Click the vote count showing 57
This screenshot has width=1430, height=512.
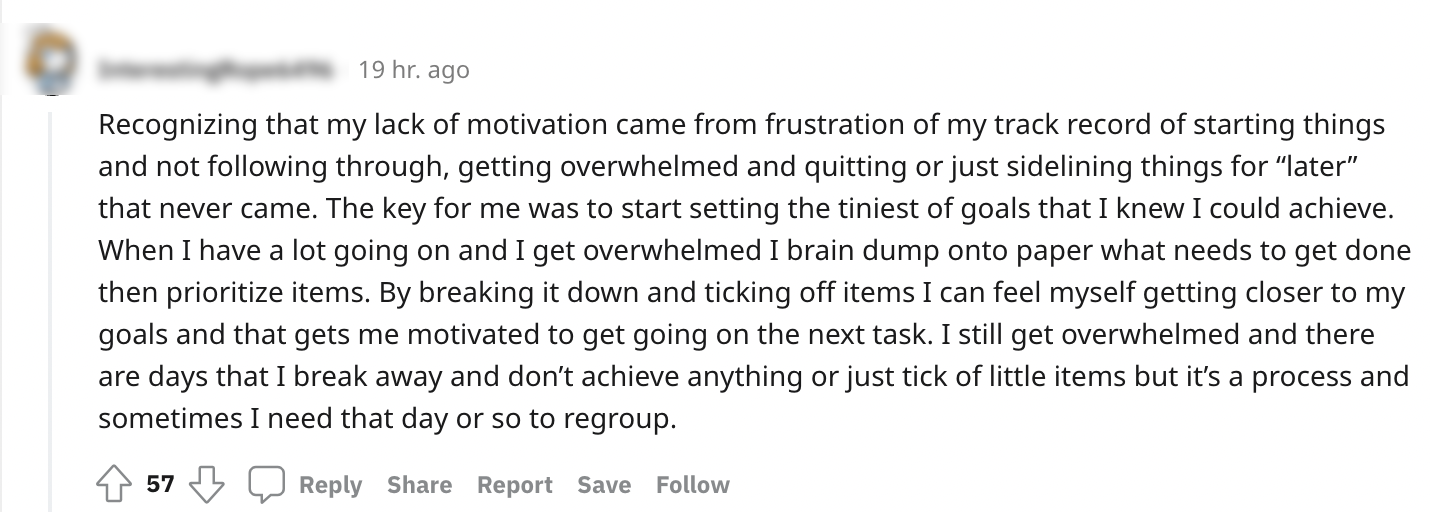pyautogui.click(x=160, y=485)
